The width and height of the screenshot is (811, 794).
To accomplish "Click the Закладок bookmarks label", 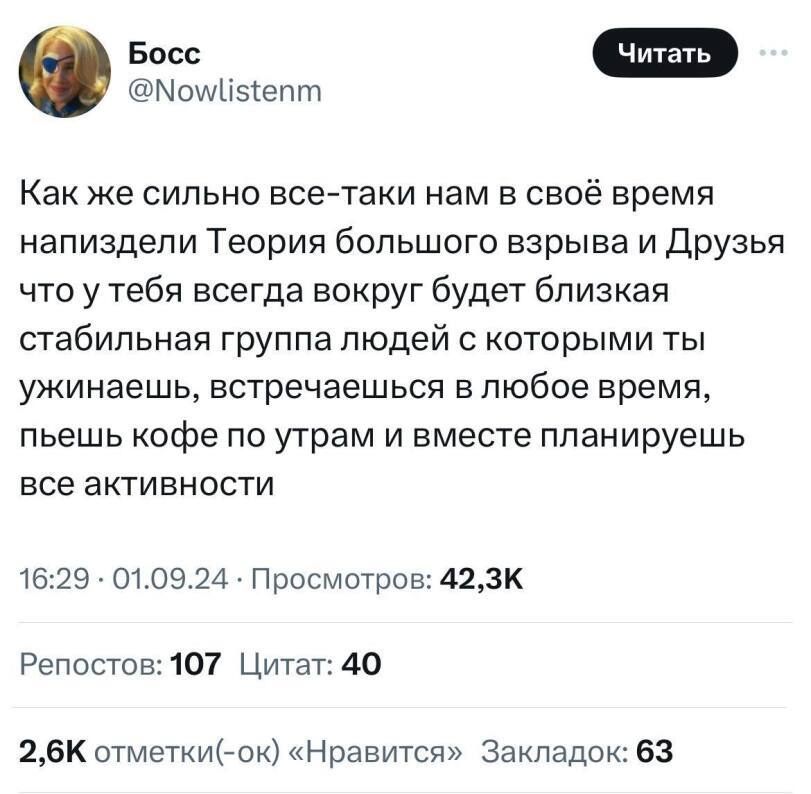I will point(553,749).
